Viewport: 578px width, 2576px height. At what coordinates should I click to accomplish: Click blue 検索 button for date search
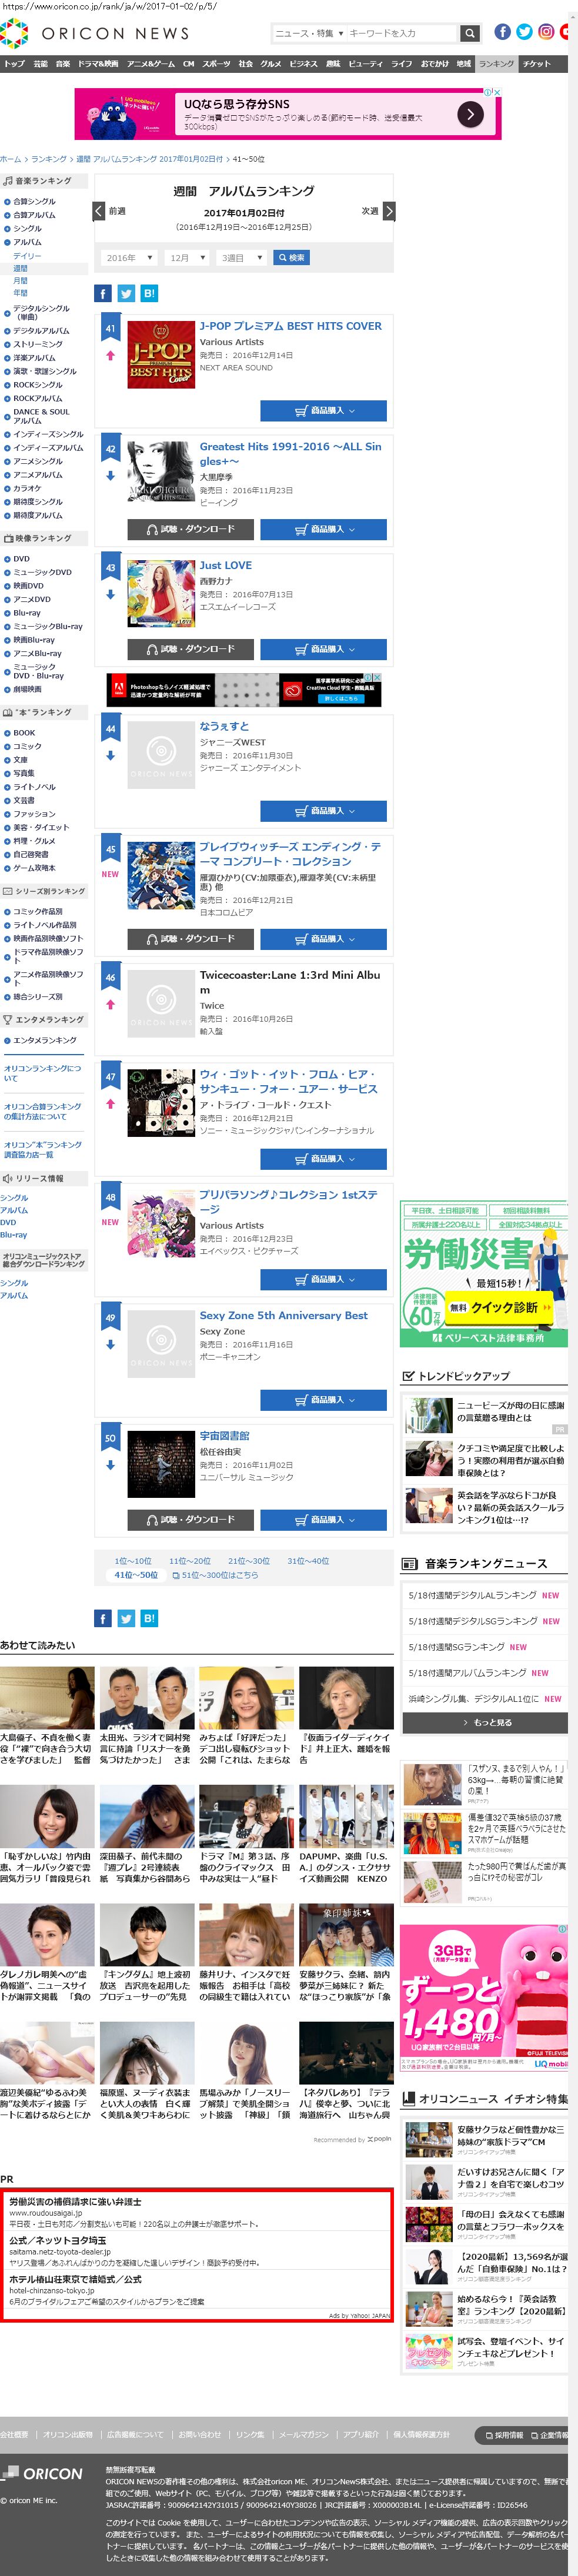tap(291, 258)
